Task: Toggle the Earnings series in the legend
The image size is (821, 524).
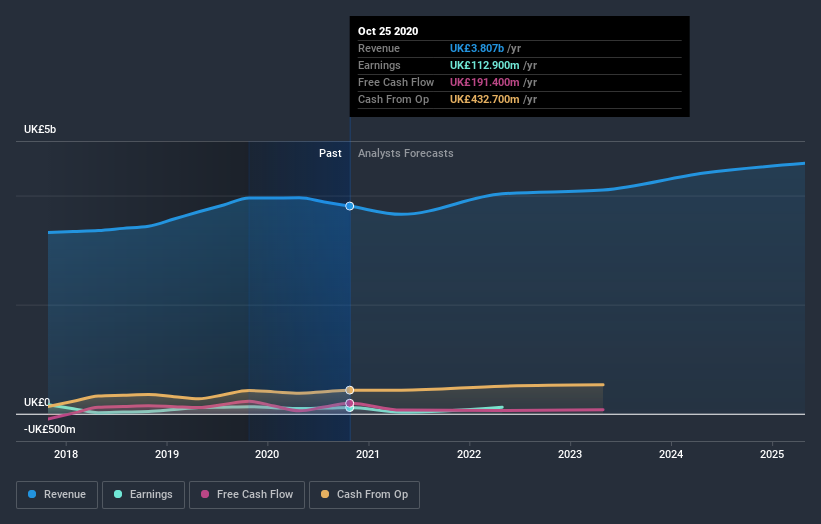Action: point(143,495)
